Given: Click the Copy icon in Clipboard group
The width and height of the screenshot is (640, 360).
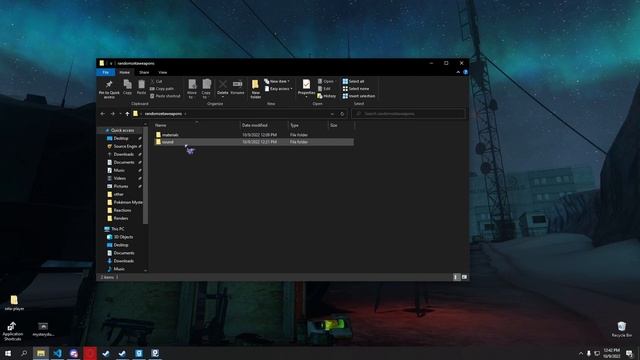Looking at the screenshot, I should pyautogui.click(x=127, y=84).
